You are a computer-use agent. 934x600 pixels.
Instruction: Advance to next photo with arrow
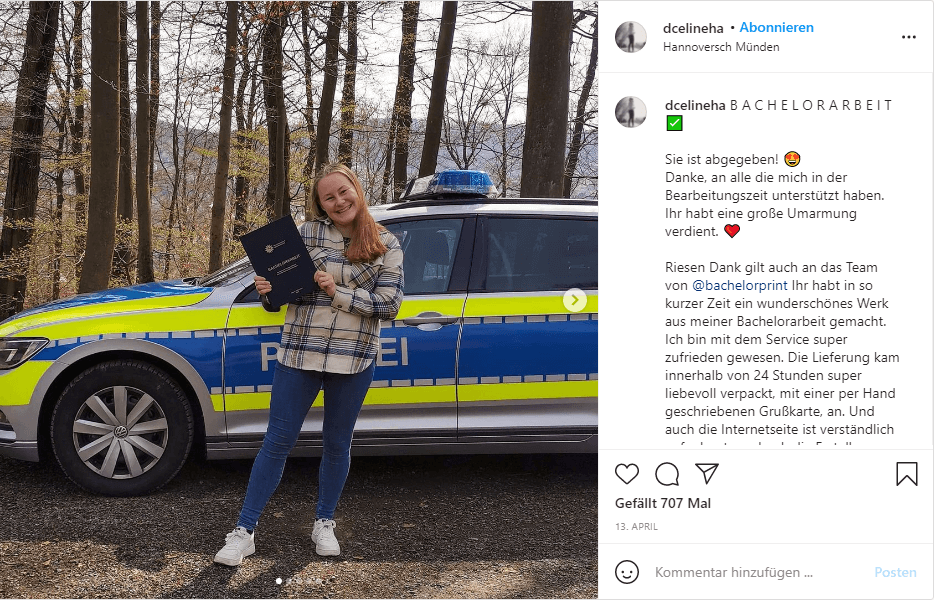point(575,300)
